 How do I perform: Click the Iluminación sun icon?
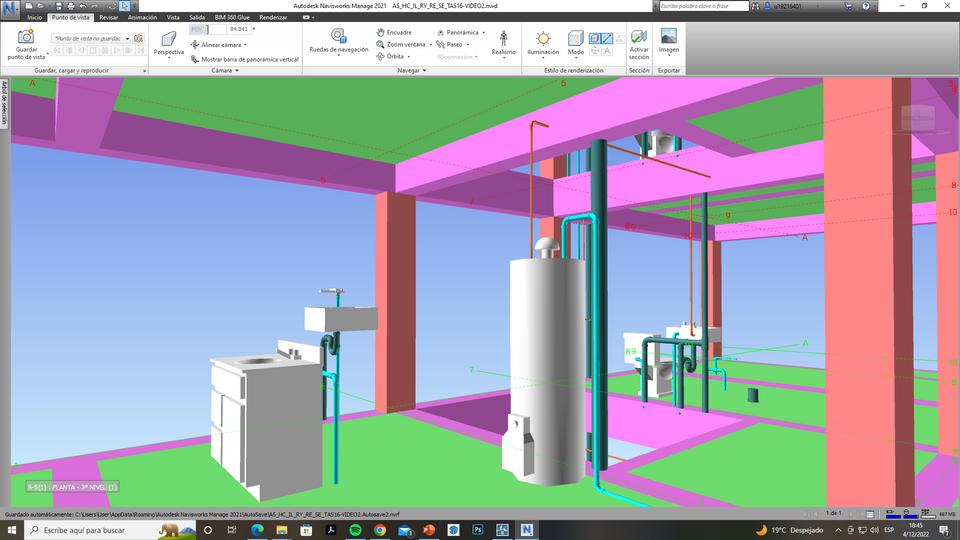[543, 38]
